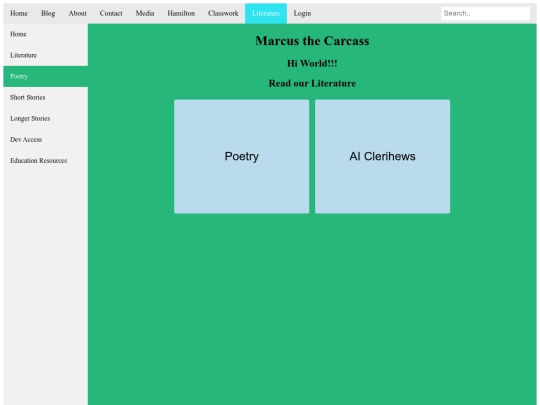Open the Poetry card
This screenshot has height=405, width=540.
tap(241, 156)
